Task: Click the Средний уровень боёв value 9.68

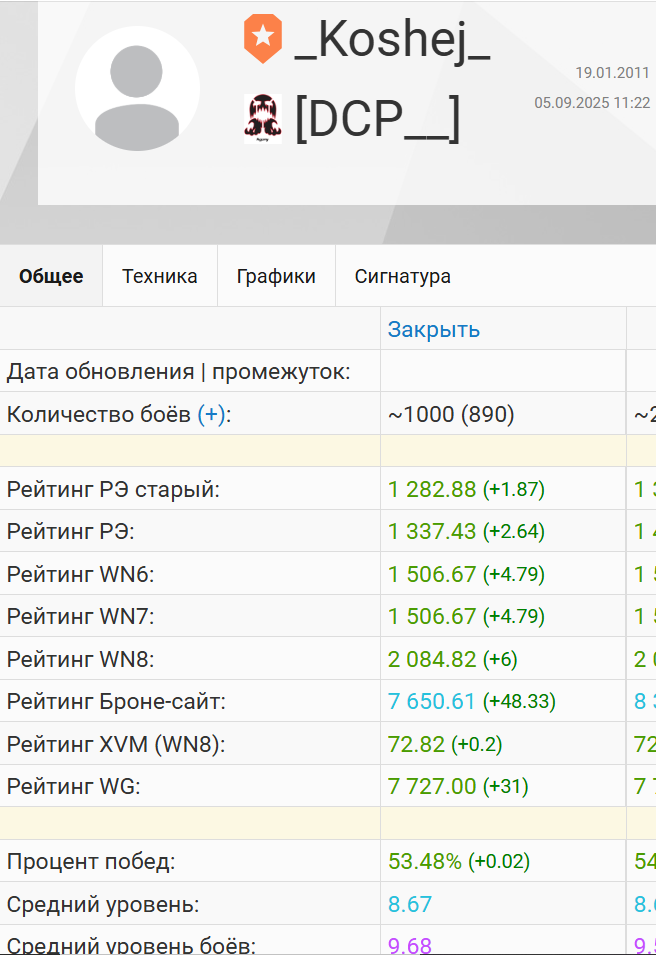Action: [410, 945]
